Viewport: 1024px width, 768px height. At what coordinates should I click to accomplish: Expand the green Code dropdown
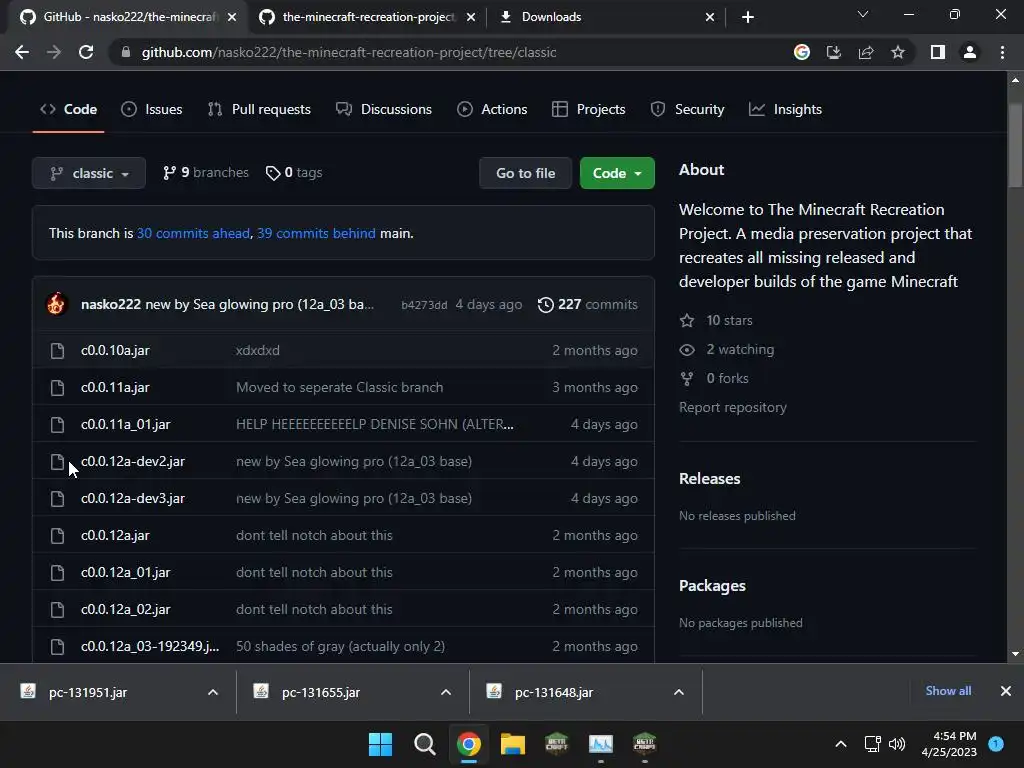(617, 173)
